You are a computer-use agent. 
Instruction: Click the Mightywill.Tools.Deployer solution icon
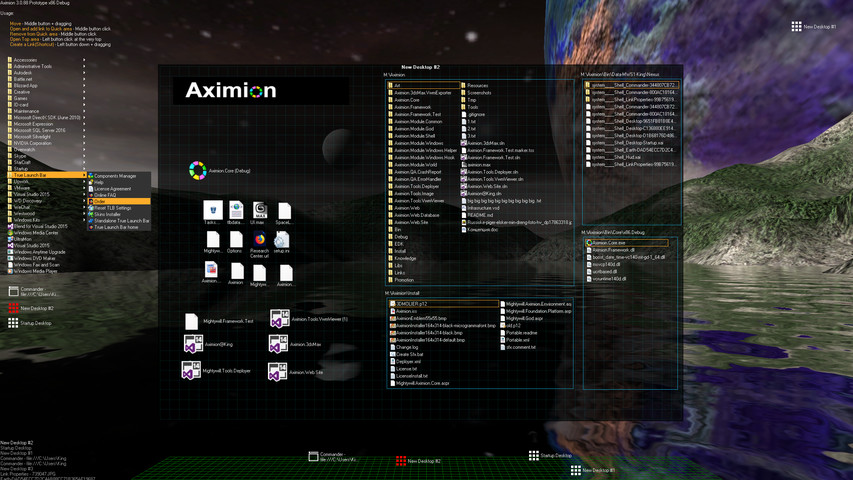coord(191,371)
